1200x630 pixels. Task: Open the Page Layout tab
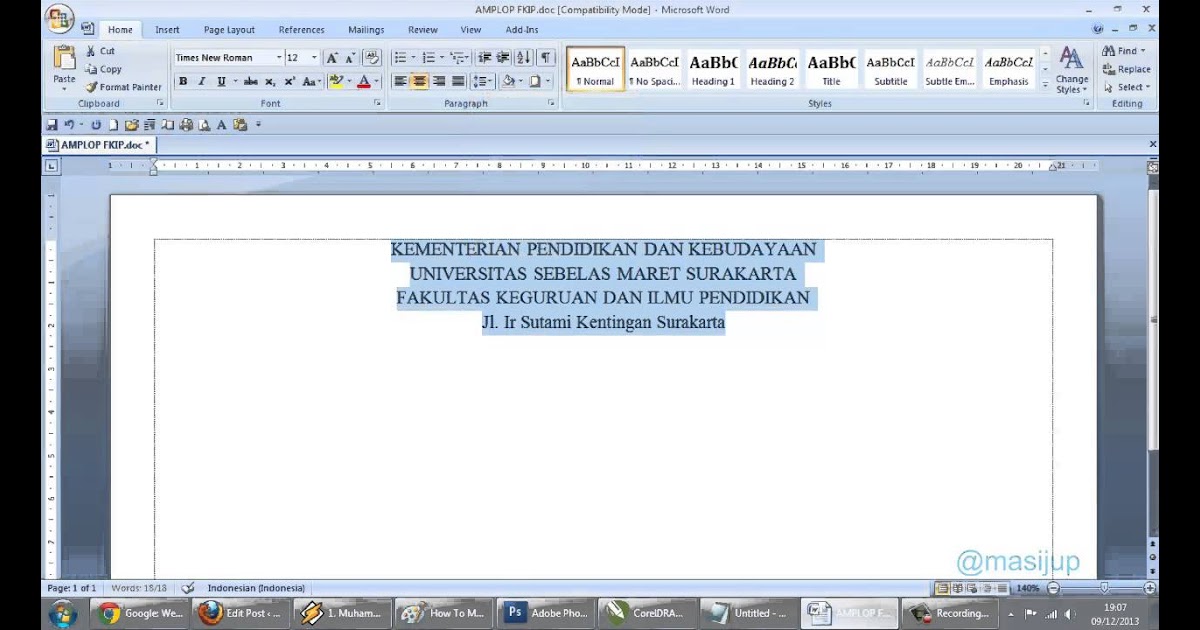[x=229, y=30]
